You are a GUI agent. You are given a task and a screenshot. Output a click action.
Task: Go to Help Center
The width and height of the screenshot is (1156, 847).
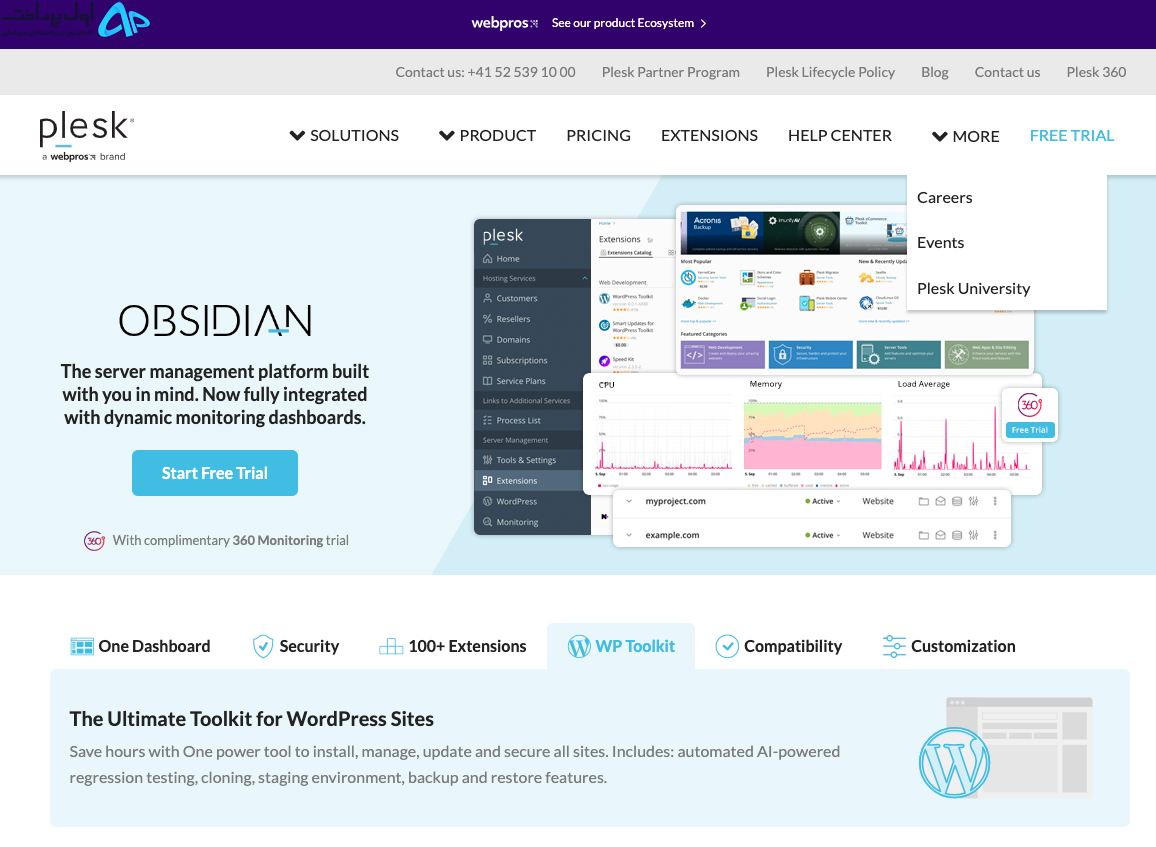pos(840,136)
